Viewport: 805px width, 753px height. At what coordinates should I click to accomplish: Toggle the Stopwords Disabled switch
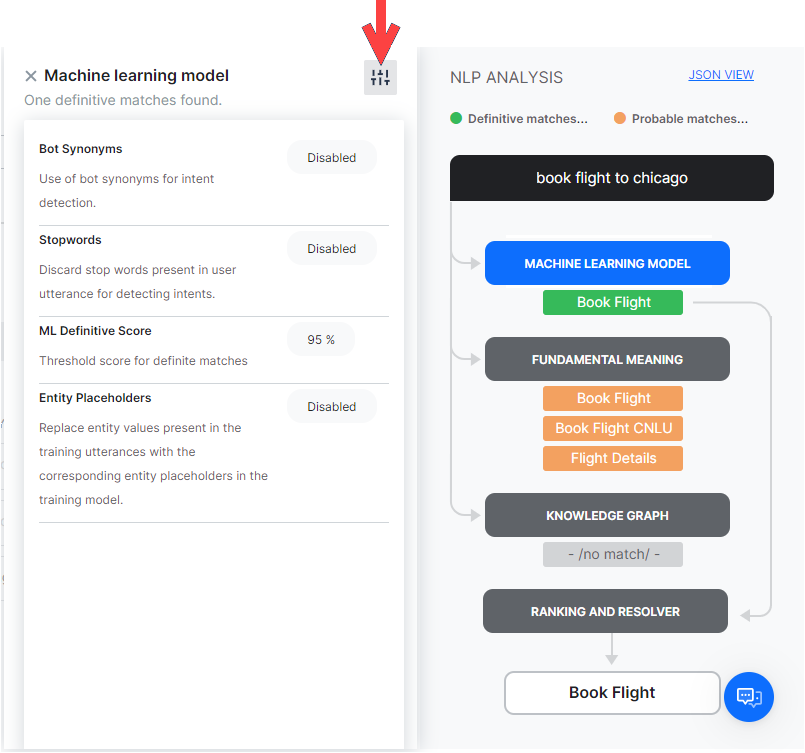pyautogui.click(x=331, y=249)
